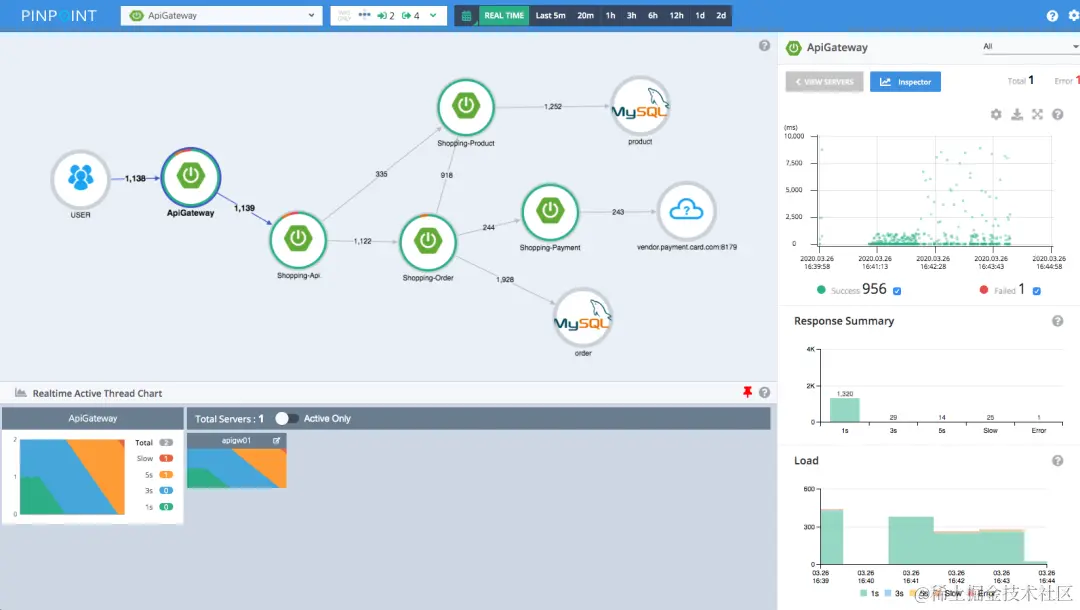This screenshot has width=1080, height=610.
Task: Select the 12h time range
Action: (676, 15)
